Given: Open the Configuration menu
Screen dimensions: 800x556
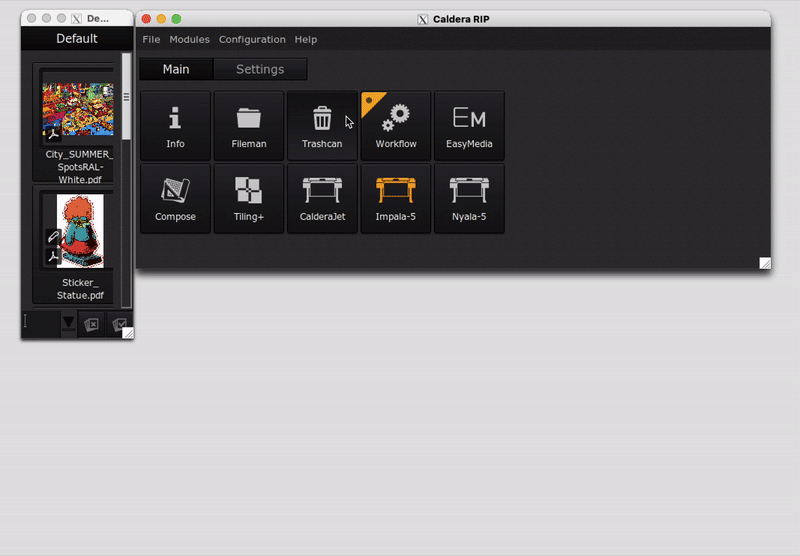Looking at the screenshot, I should point(252,40).
